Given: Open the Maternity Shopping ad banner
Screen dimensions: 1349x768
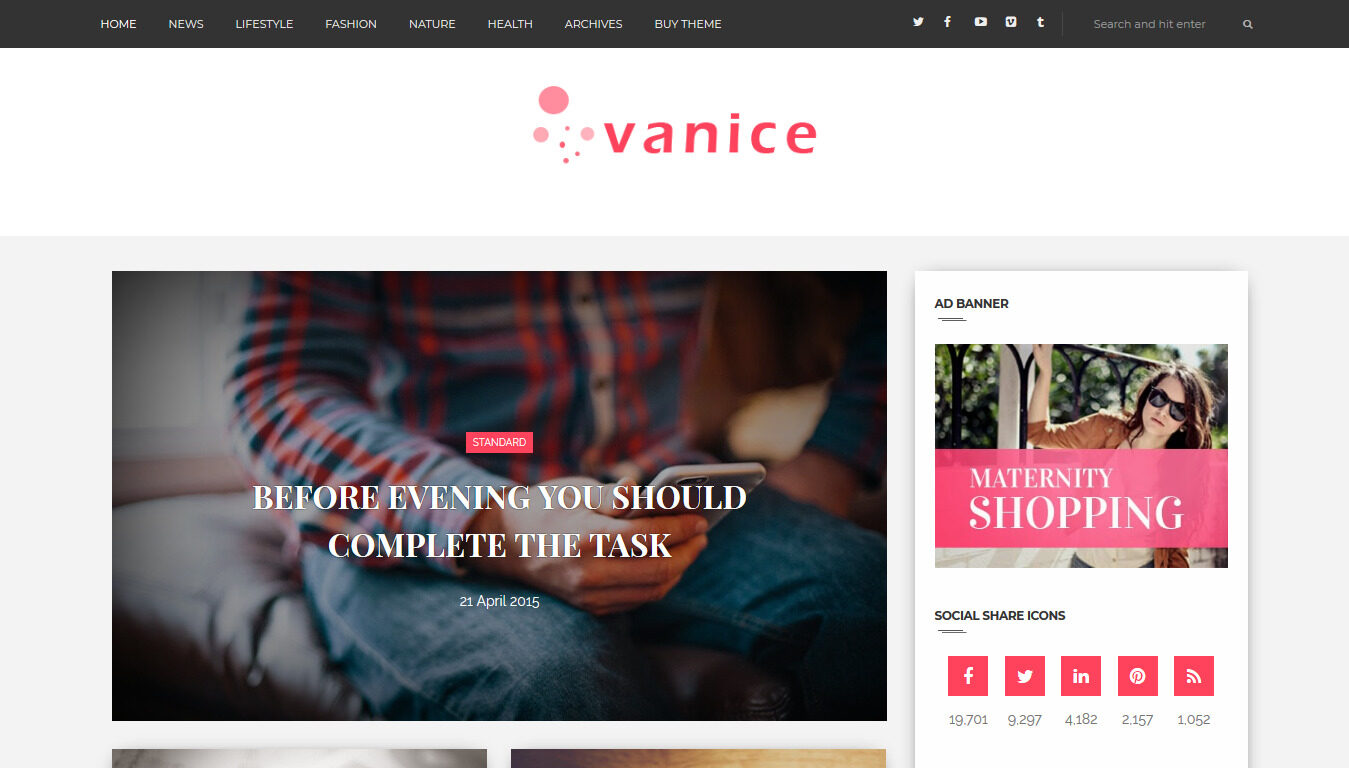Looking at the screenshot, I should pos(1081,456).
